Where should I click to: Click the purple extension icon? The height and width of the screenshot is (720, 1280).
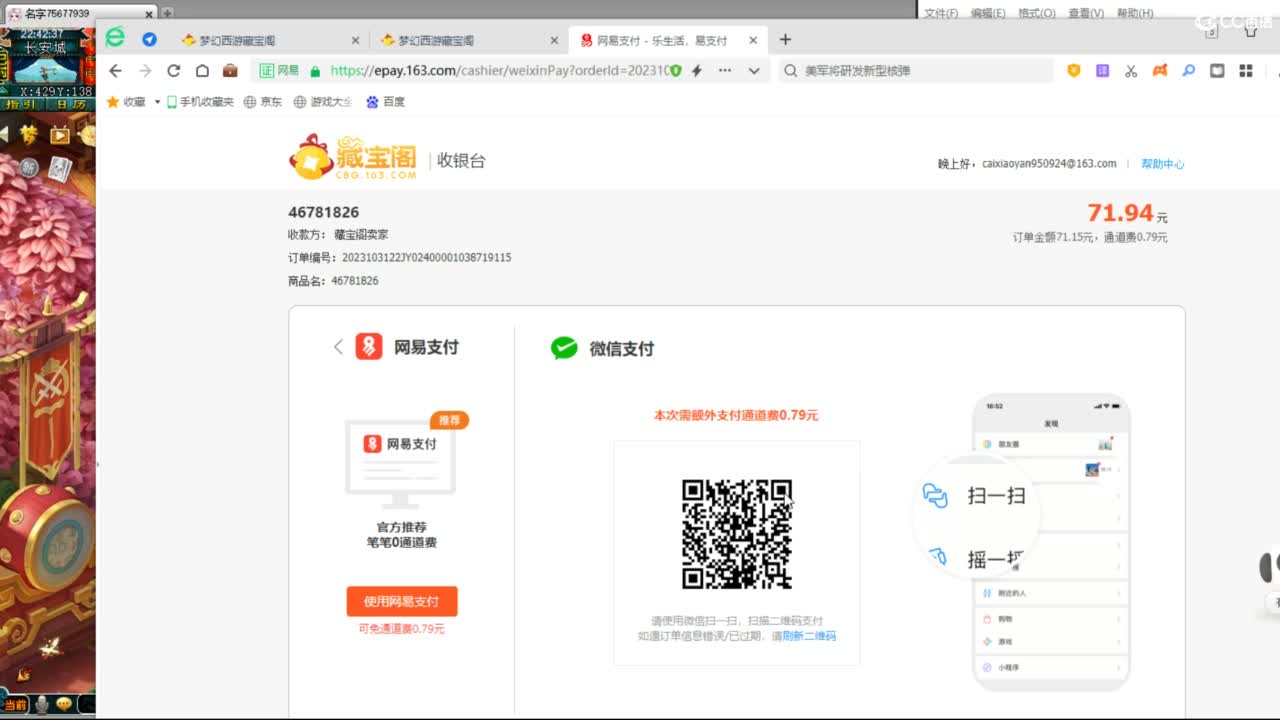coord(1102,71)
